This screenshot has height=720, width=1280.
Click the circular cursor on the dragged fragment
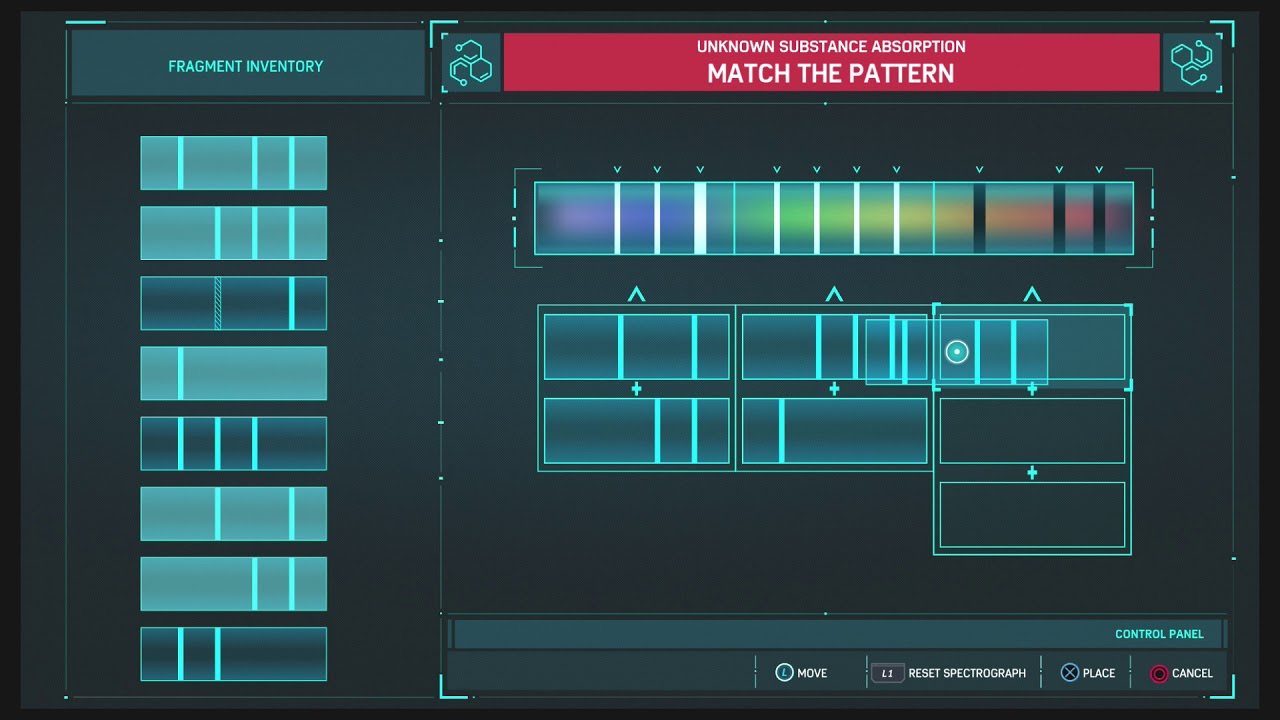point(957,352)
